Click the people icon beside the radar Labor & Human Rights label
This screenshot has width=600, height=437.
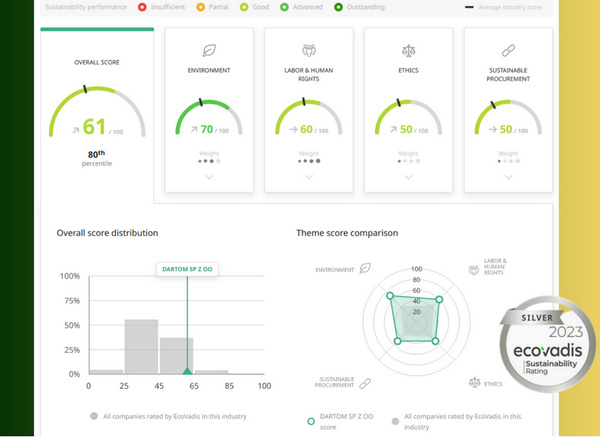coord(474,270)
